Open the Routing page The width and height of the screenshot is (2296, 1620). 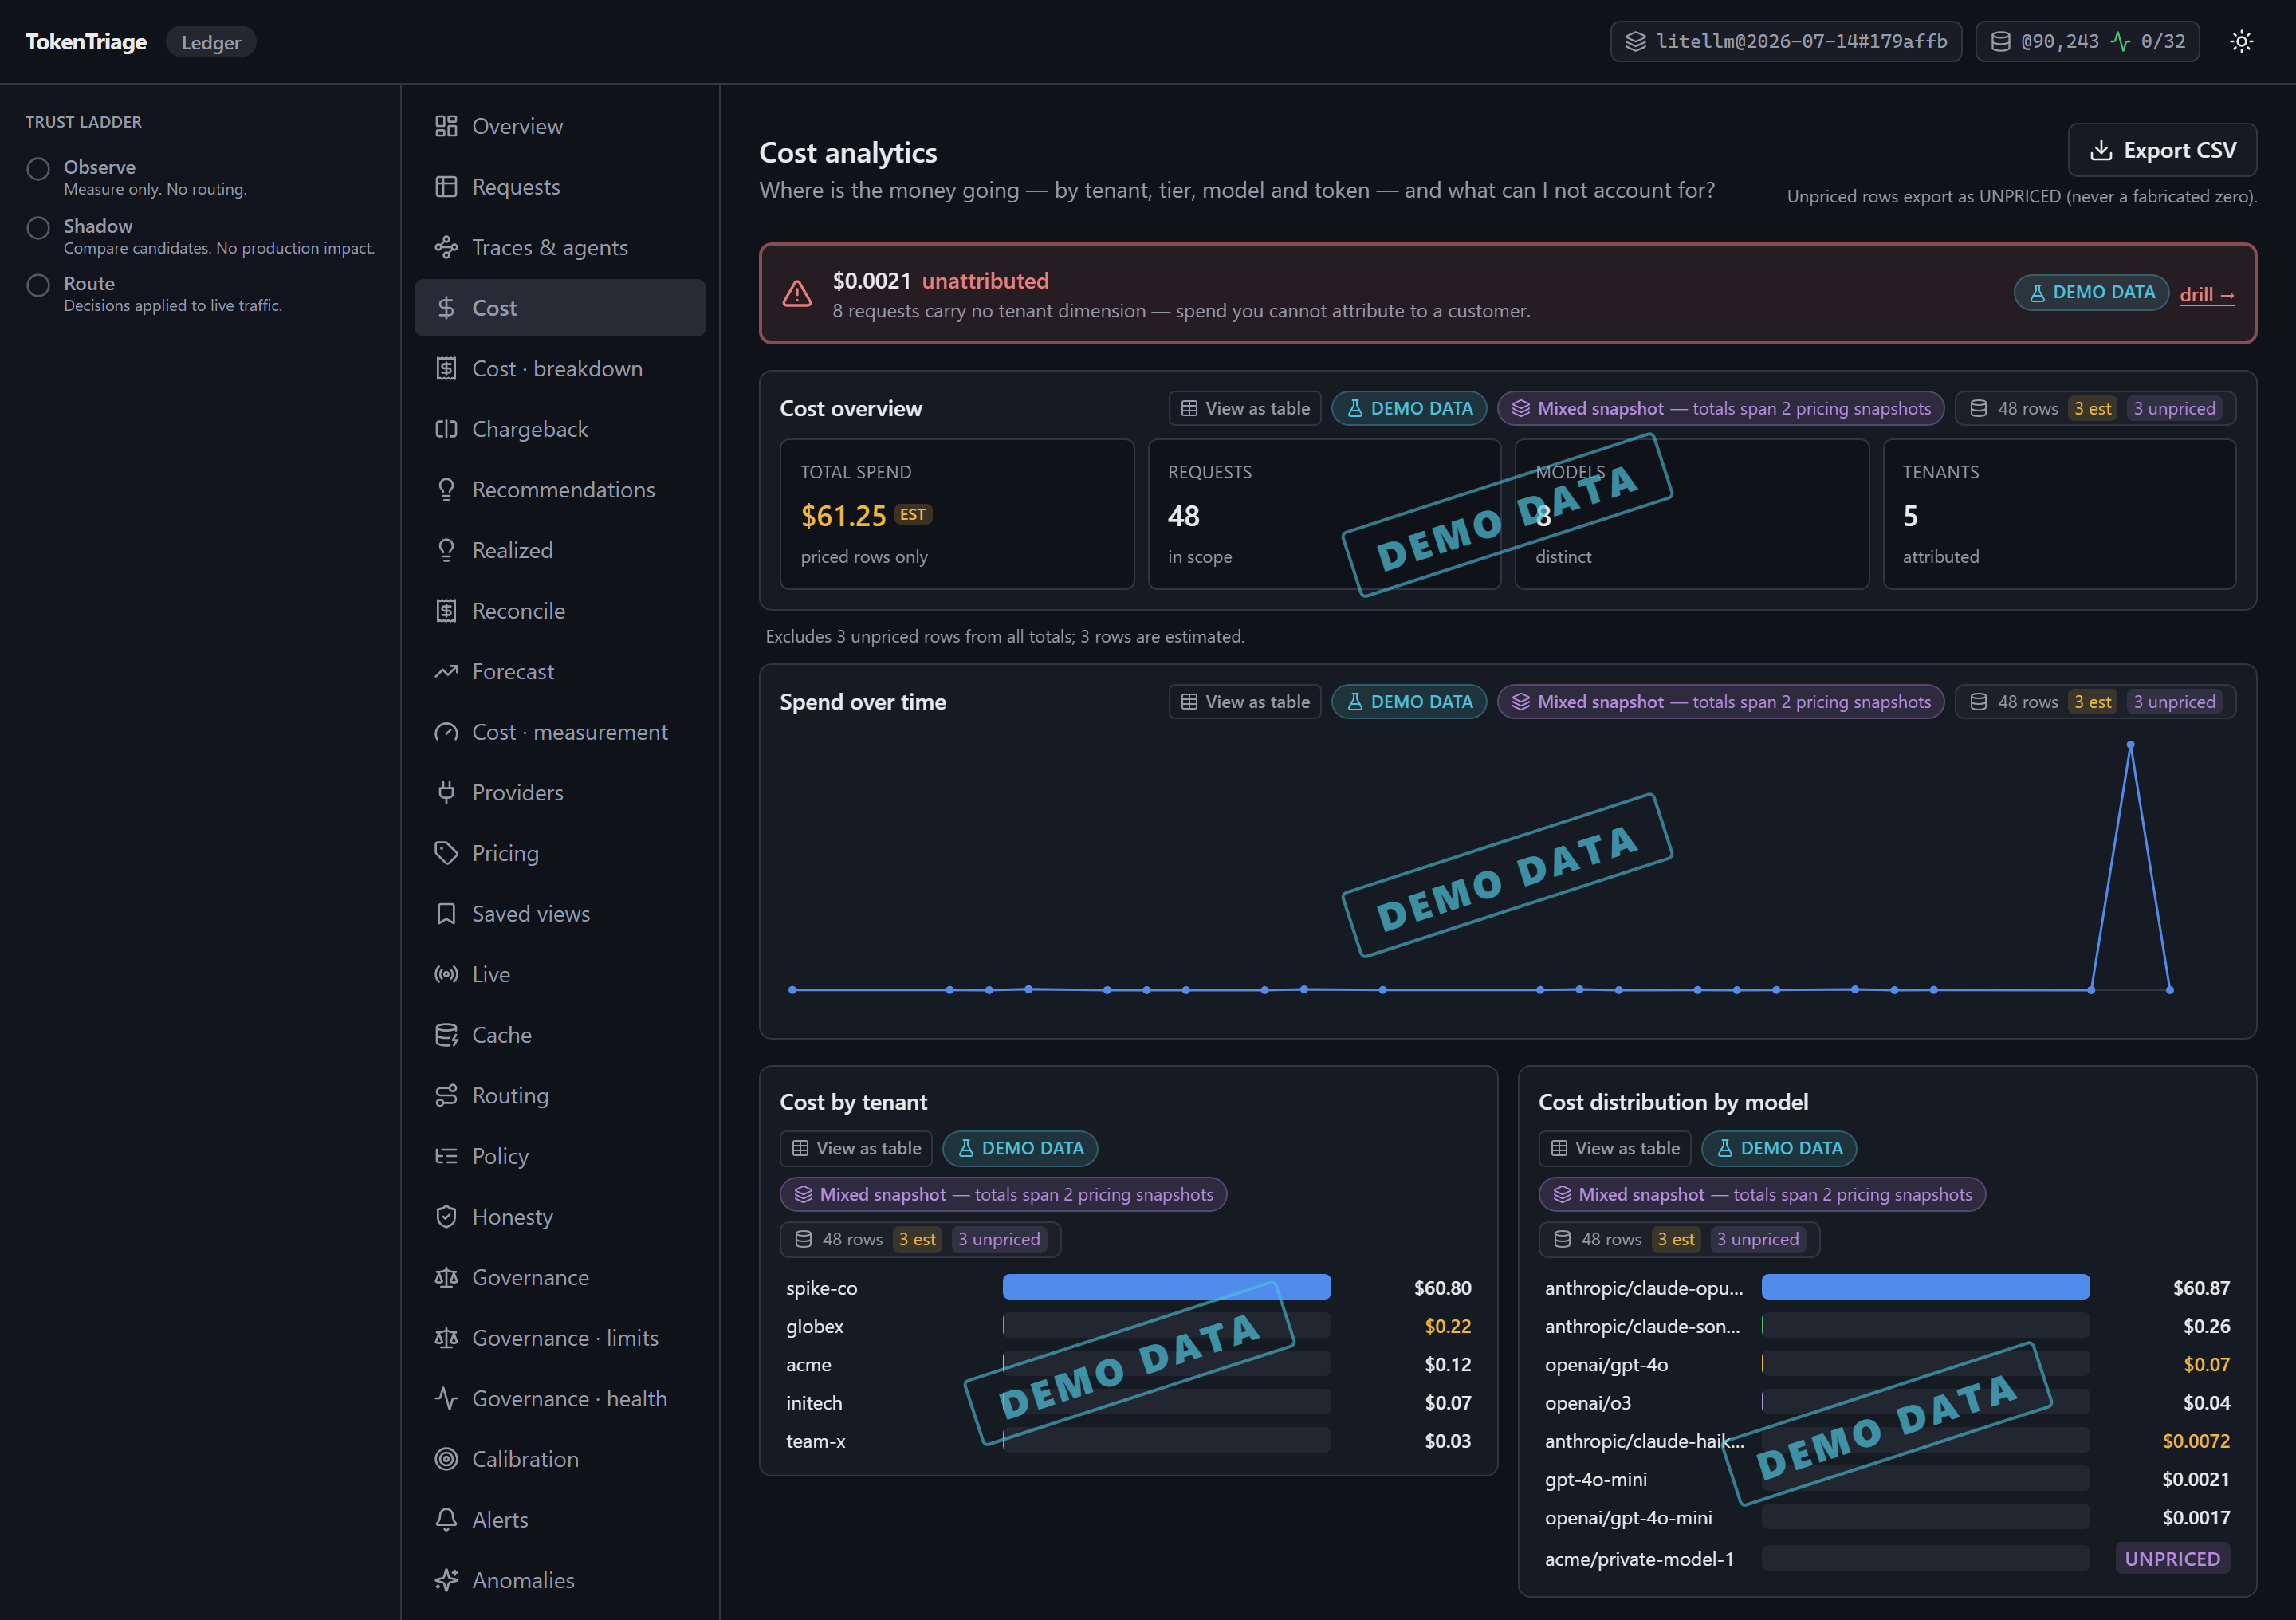tap(560, 1096)
